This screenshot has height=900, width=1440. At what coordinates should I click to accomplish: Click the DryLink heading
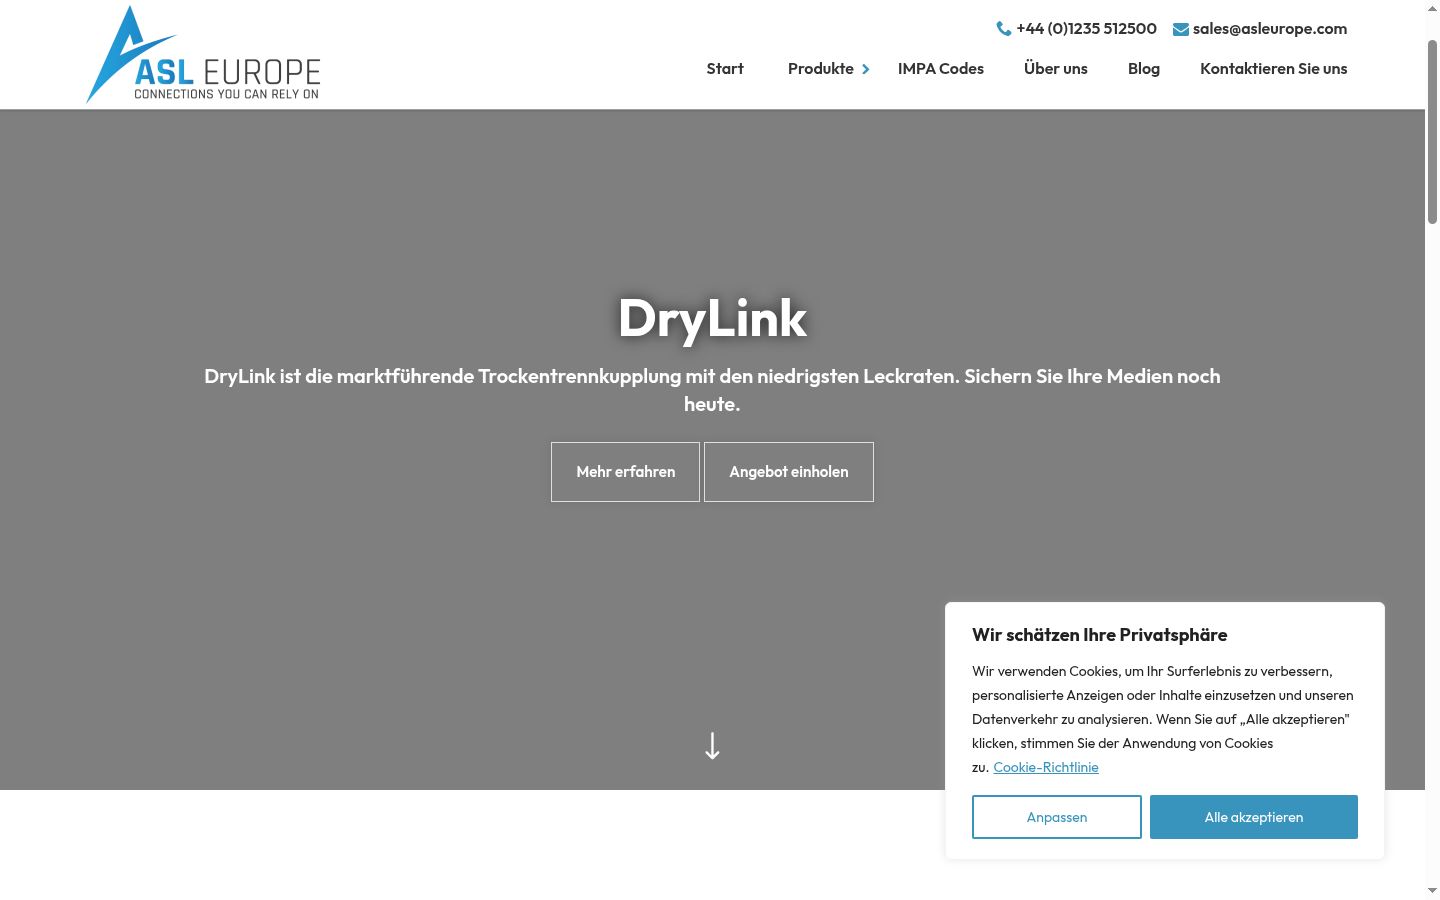pos(712,318)
